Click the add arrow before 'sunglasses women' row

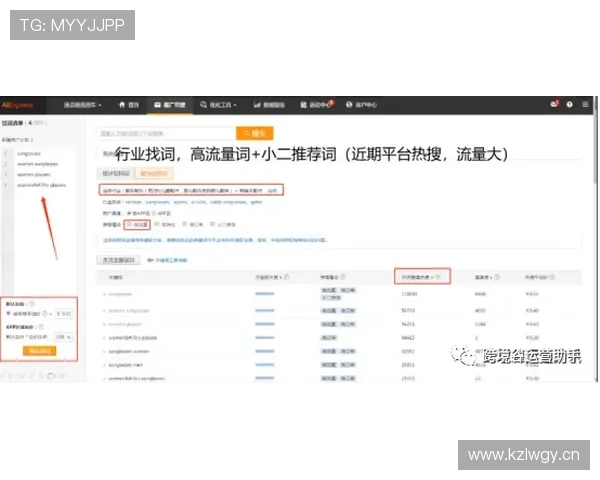[x=104, y=351]
